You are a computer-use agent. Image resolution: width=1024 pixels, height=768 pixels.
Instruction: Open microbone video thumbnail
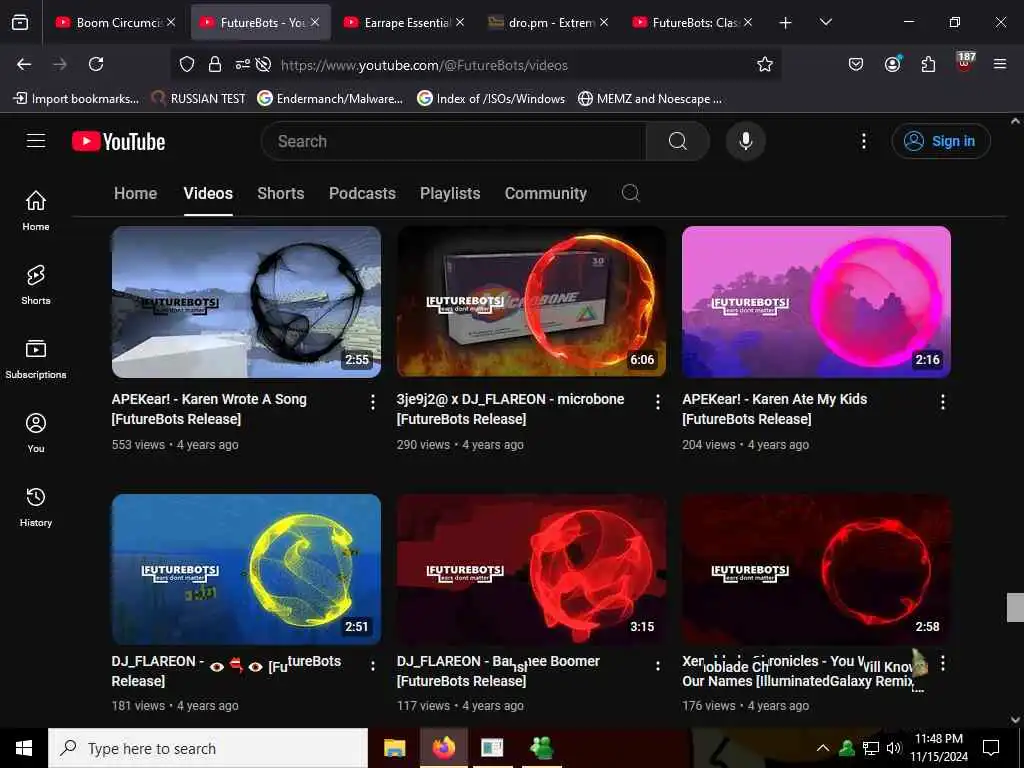tap(531, 302)
